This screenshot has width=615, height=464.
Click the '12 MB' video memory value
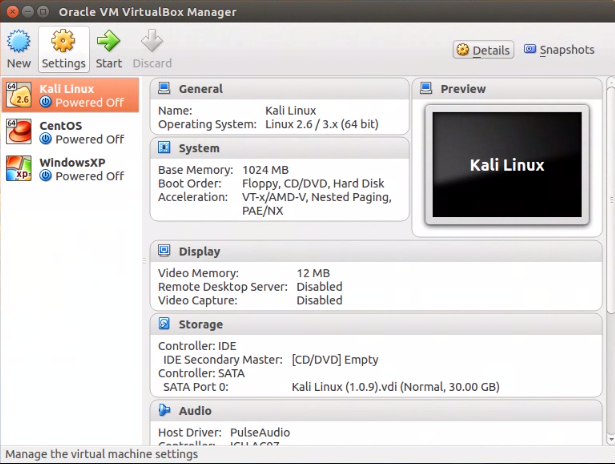click(313, 273)
